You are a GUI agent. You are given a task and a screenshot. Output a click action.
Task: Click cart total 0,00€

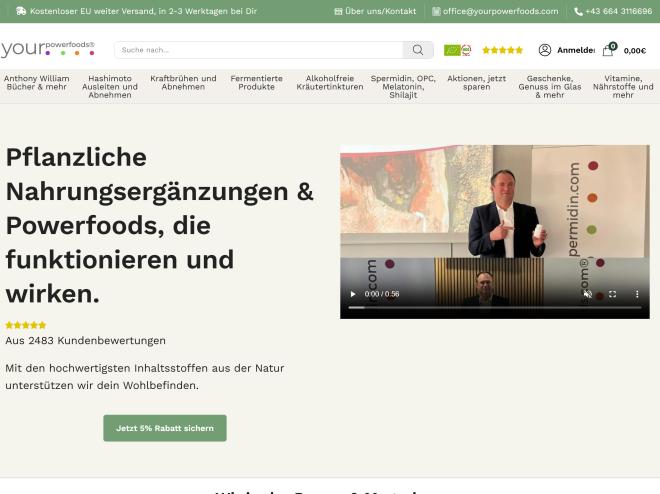(x=635, y=51)
